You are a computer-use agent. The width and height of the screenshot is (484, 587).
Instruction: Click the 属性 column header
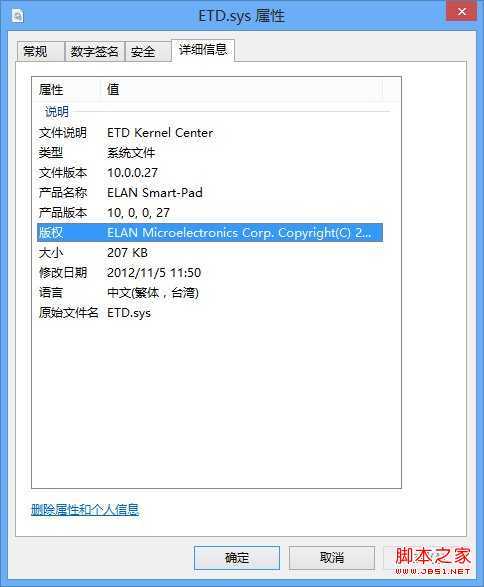click(67, 89)
